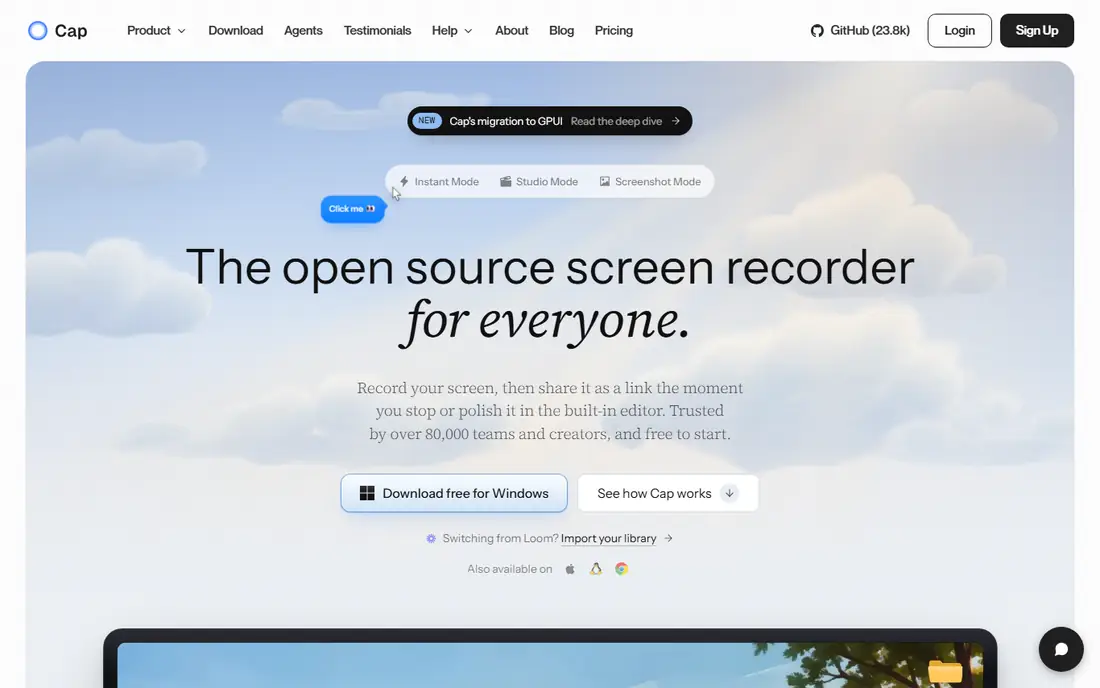The width and height of the screenshot is (1100, 688).
Task: Click the Click me bubble
Action: click(x=352, y=209)
